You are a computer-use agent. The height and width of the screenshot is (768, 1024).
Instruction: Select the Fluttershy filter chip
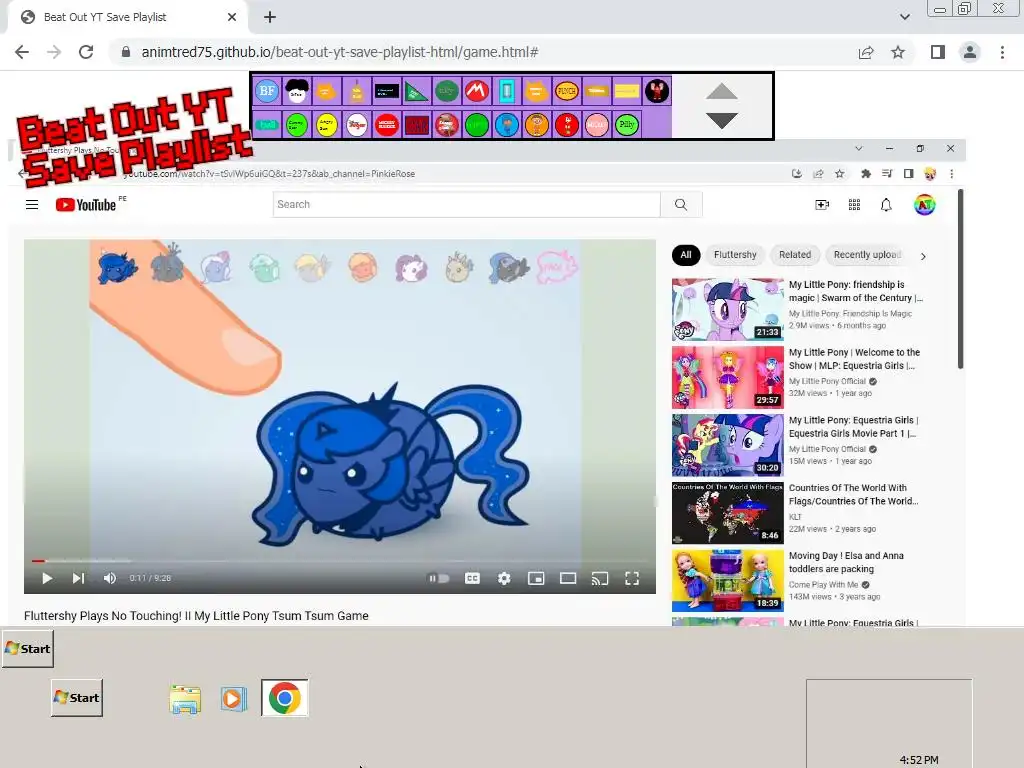click(x=735, y=255)
